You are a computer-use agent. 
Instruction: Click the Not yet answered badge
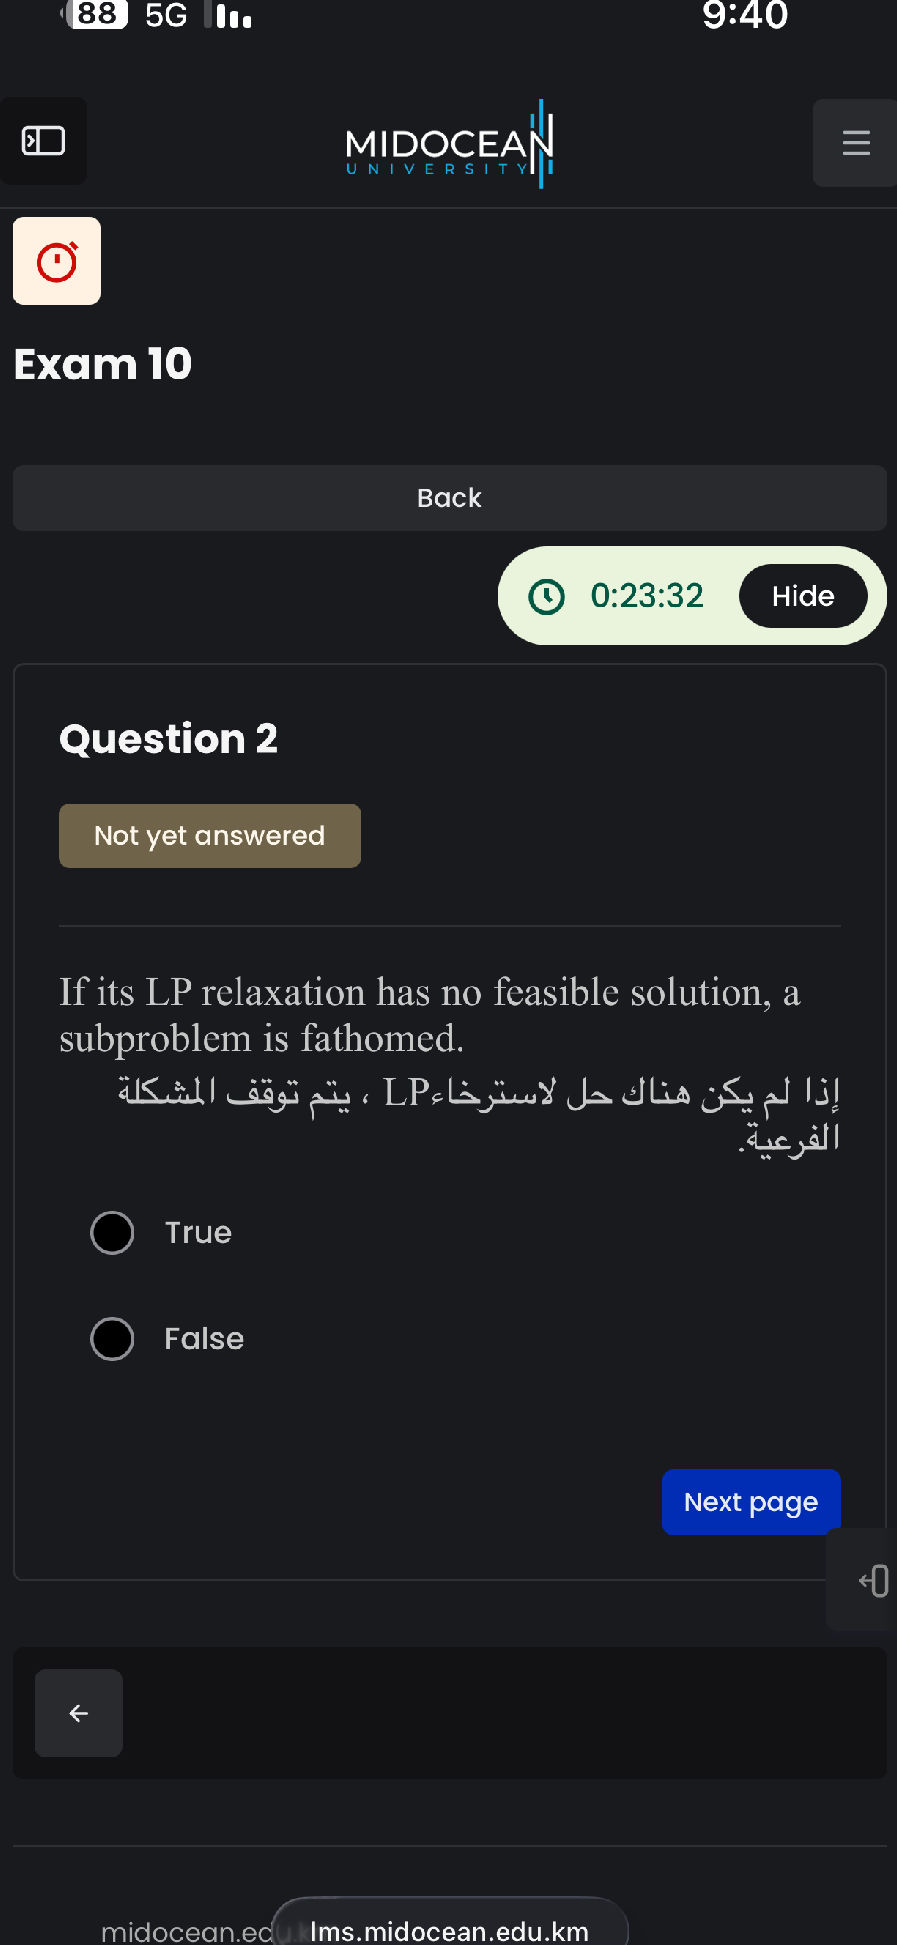209,835
